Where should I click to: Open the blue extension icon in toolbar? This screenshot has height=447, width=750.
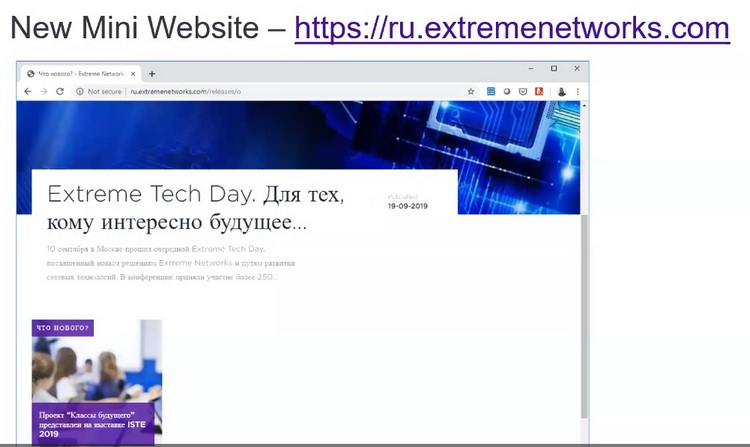point(491,91)
